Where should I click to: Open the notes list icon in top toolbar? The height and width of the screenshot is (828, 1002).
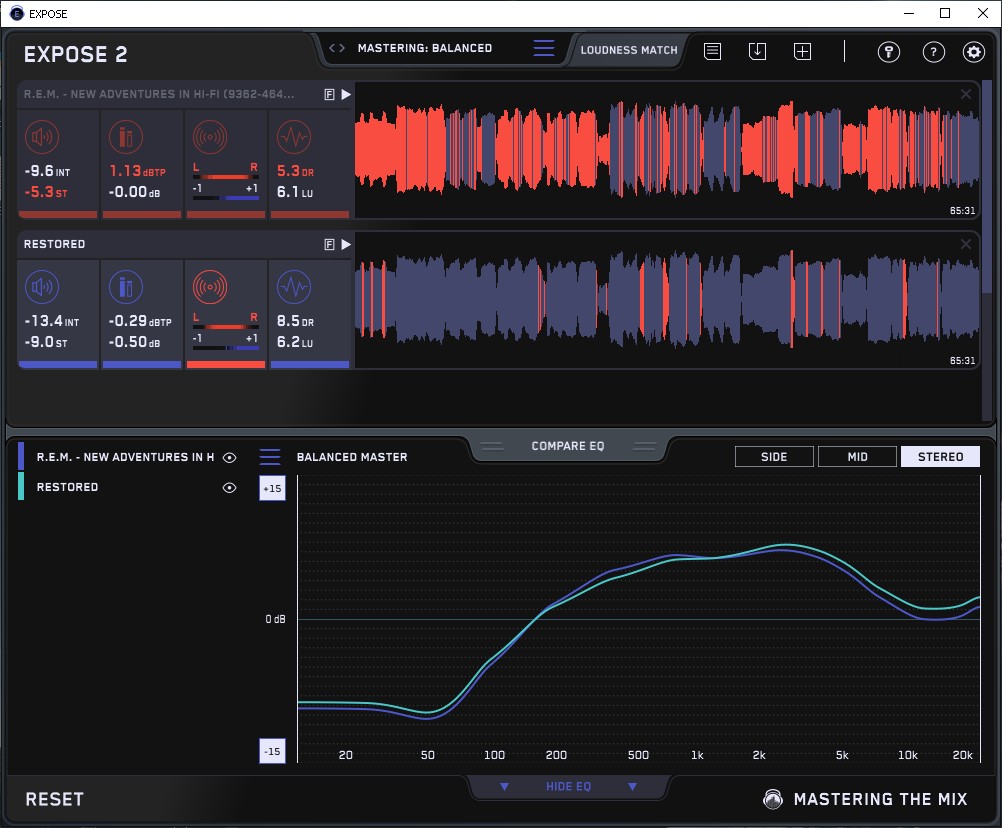(712, 51)
